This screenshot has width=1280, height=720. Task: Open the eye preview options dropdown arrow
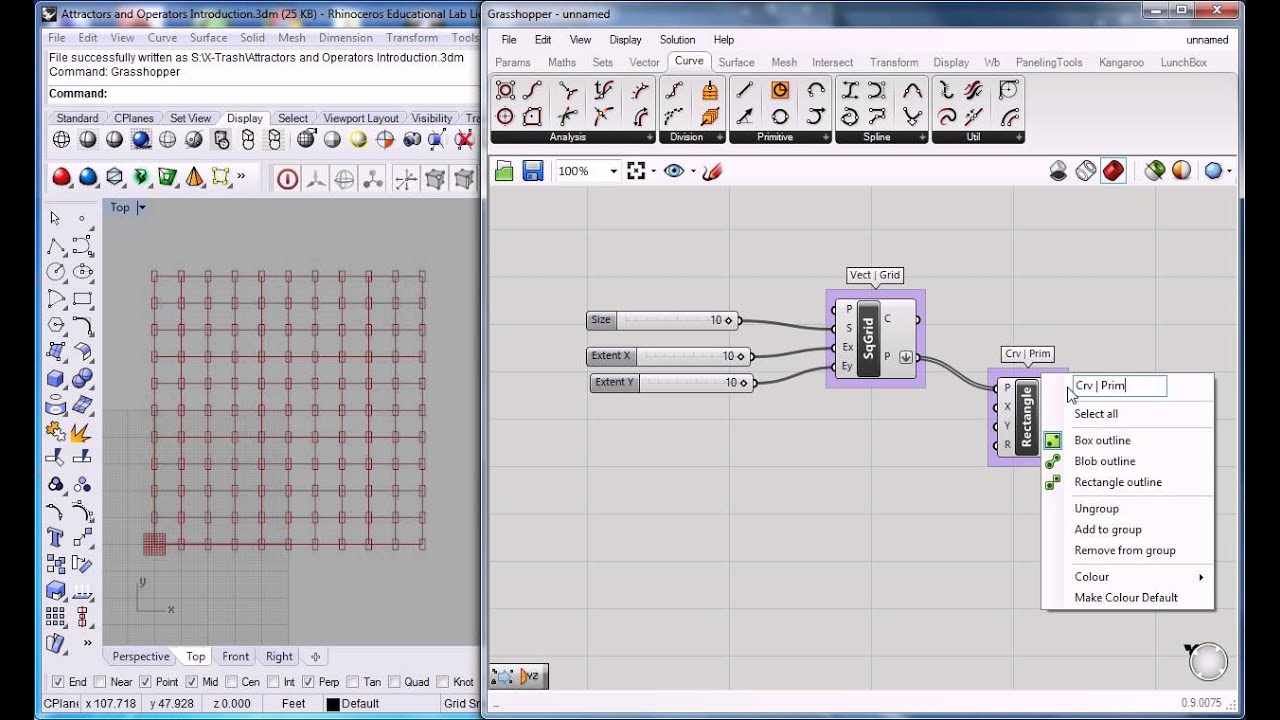(691, 171)
